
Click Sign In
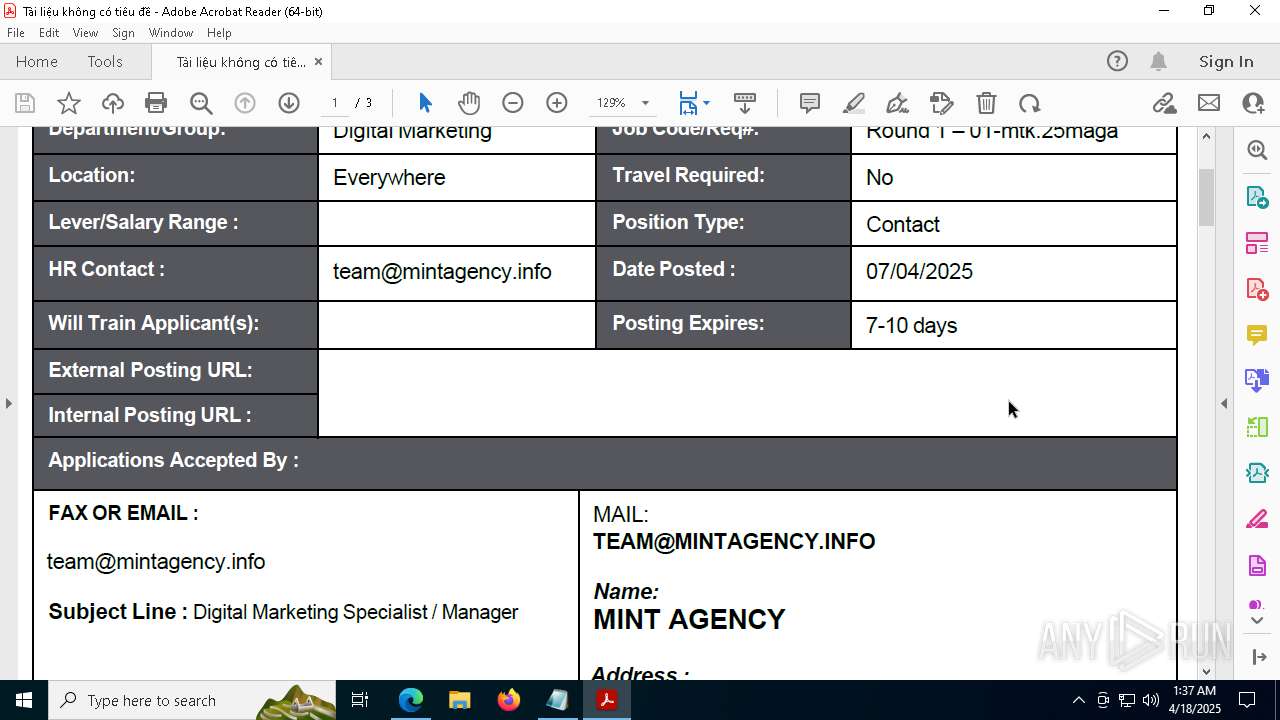[1226, 62]
